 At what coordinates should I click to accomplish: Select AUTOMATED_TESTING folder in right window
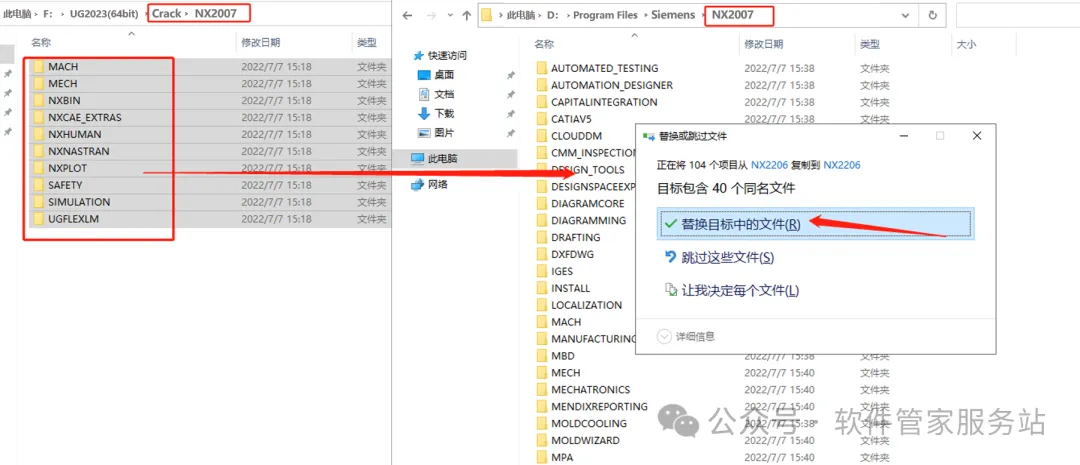coord(604,68)
